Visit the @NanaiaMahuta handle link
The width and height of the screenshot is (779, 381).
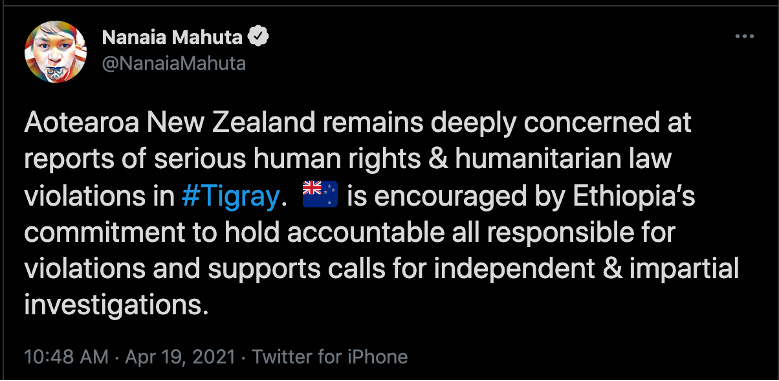[174, 64]
